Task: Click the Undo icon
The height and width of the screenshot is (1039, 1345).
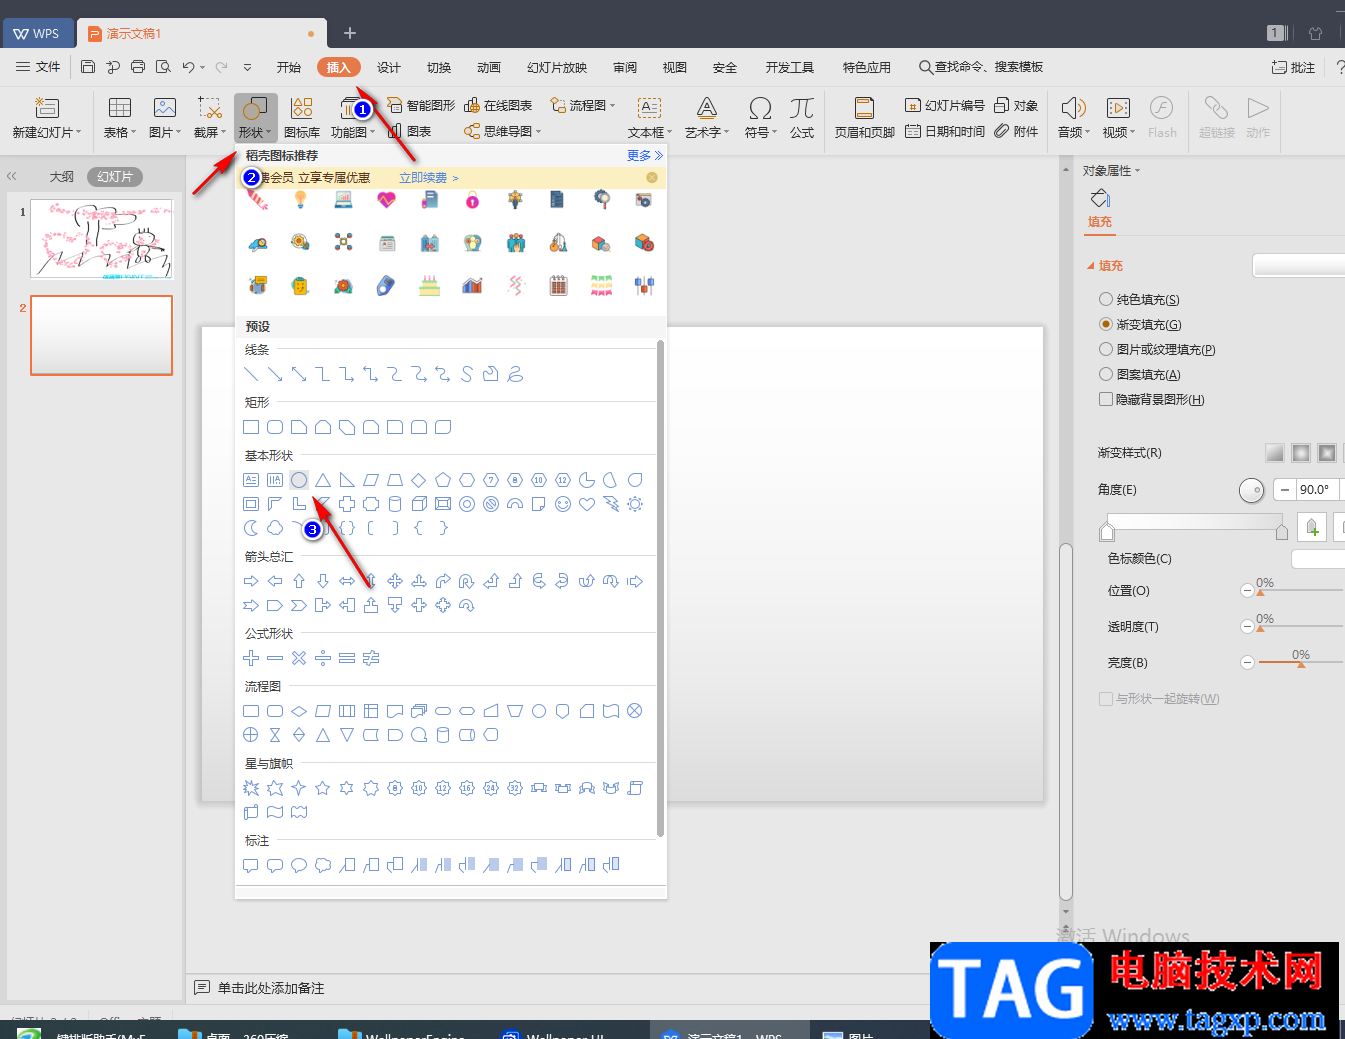Action: [188, 67]
